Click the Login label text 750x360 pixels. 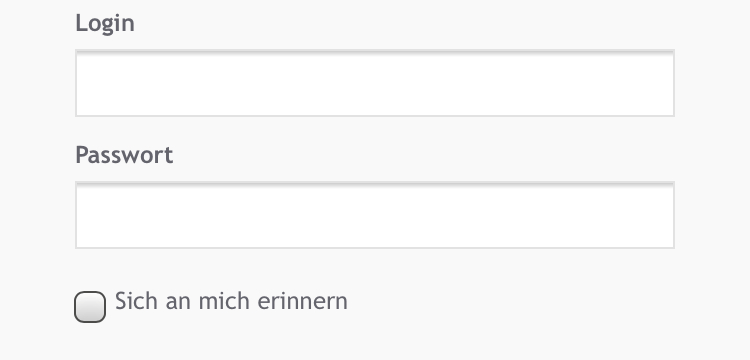pyautogui.click(x=105, y=23)
